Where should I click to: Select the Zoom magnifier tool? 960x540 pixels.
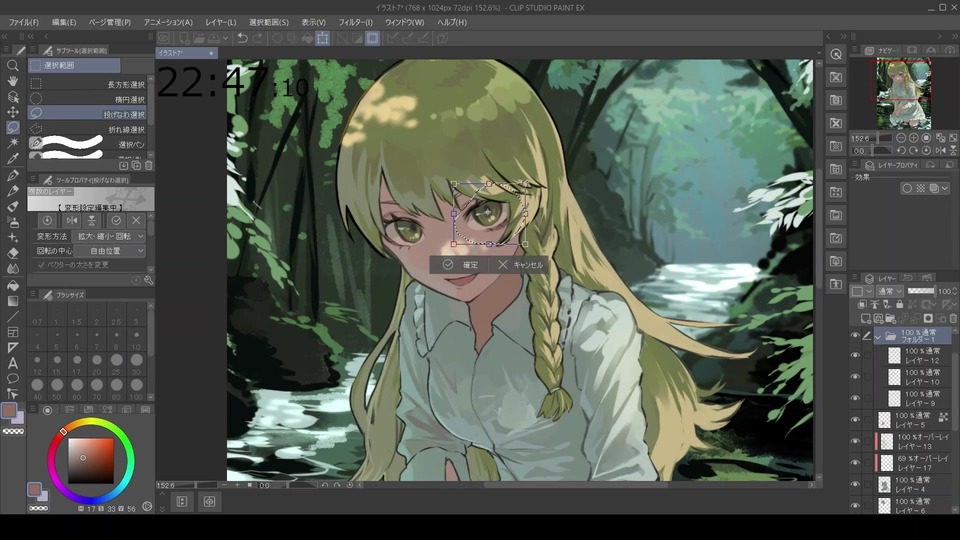tap(12, 66)
